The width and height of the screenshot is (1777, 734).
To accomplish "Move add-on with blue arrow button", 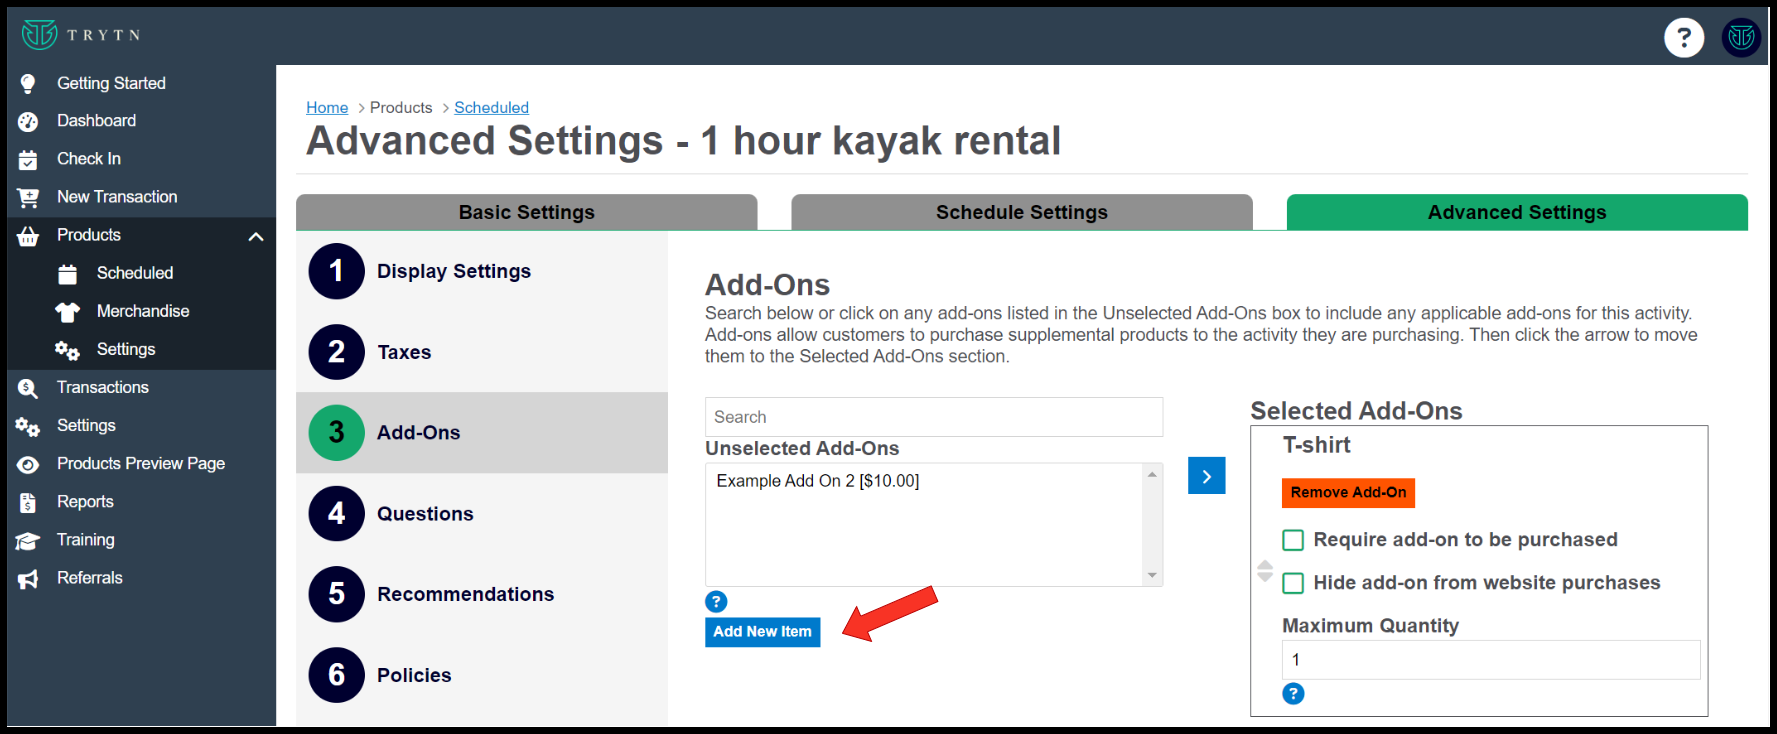I will tap(1206, 476).
